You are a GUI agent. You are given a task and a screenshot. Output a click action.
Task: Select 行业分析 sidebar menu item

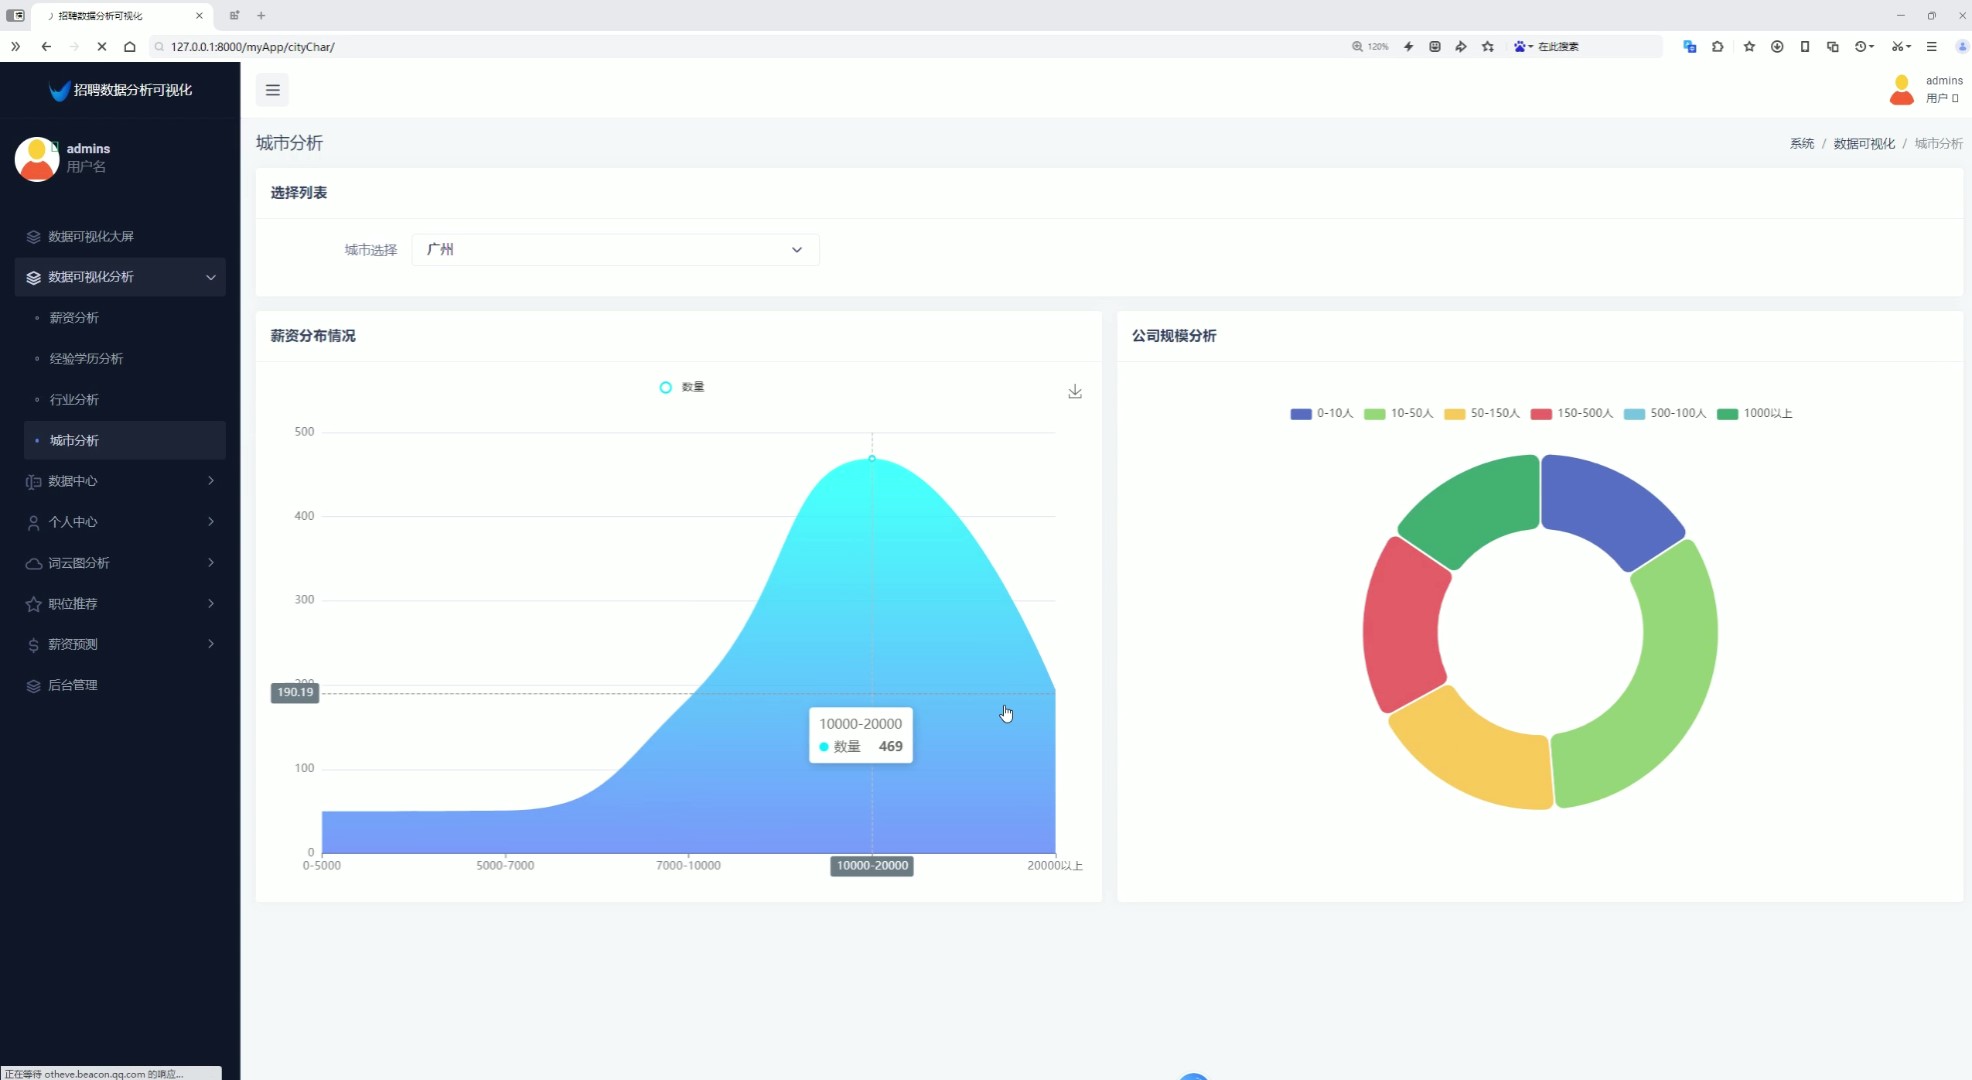74,400
